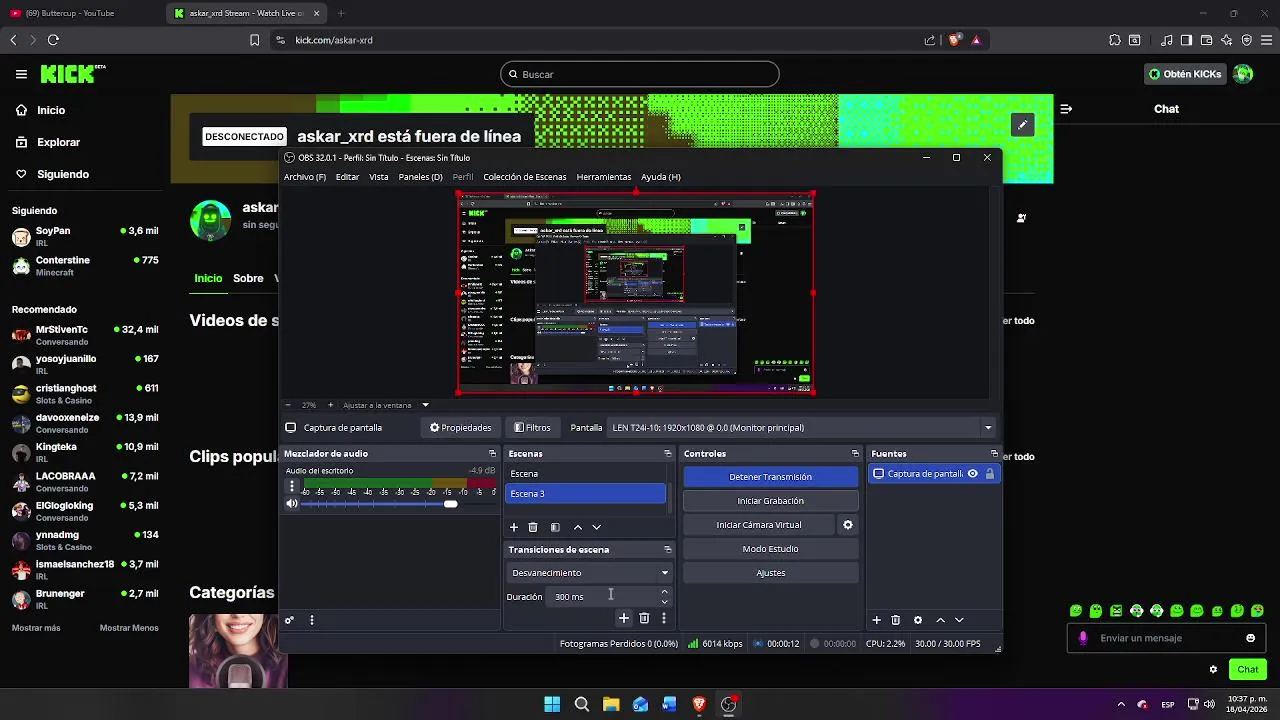
Task: Open Herramientas menu in OBS
Action: point(604,177)
